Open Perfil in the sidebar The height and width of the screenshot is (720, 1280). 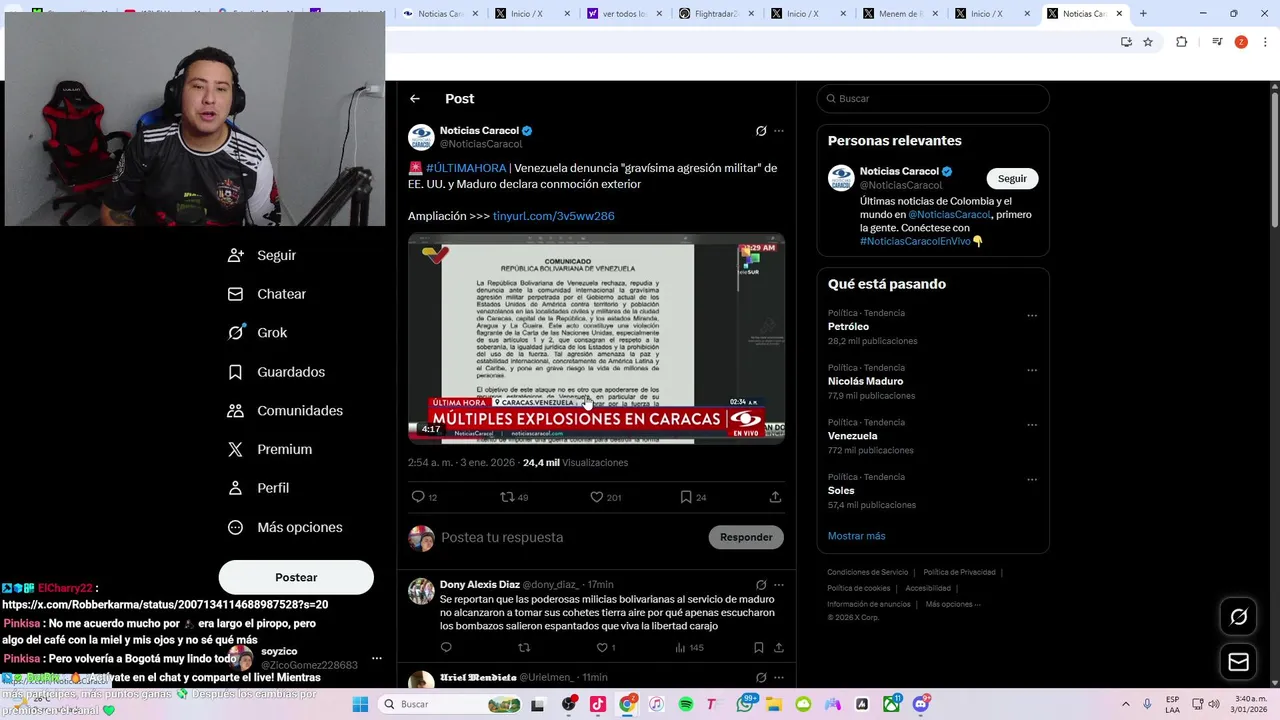(258, 488)
